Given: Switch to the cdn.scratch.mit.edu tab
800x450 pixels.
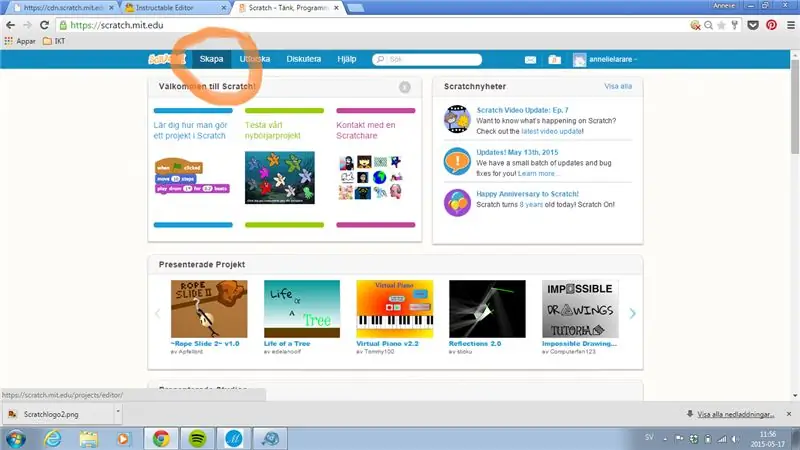Looking at the screenshot, I should (63, 8).
